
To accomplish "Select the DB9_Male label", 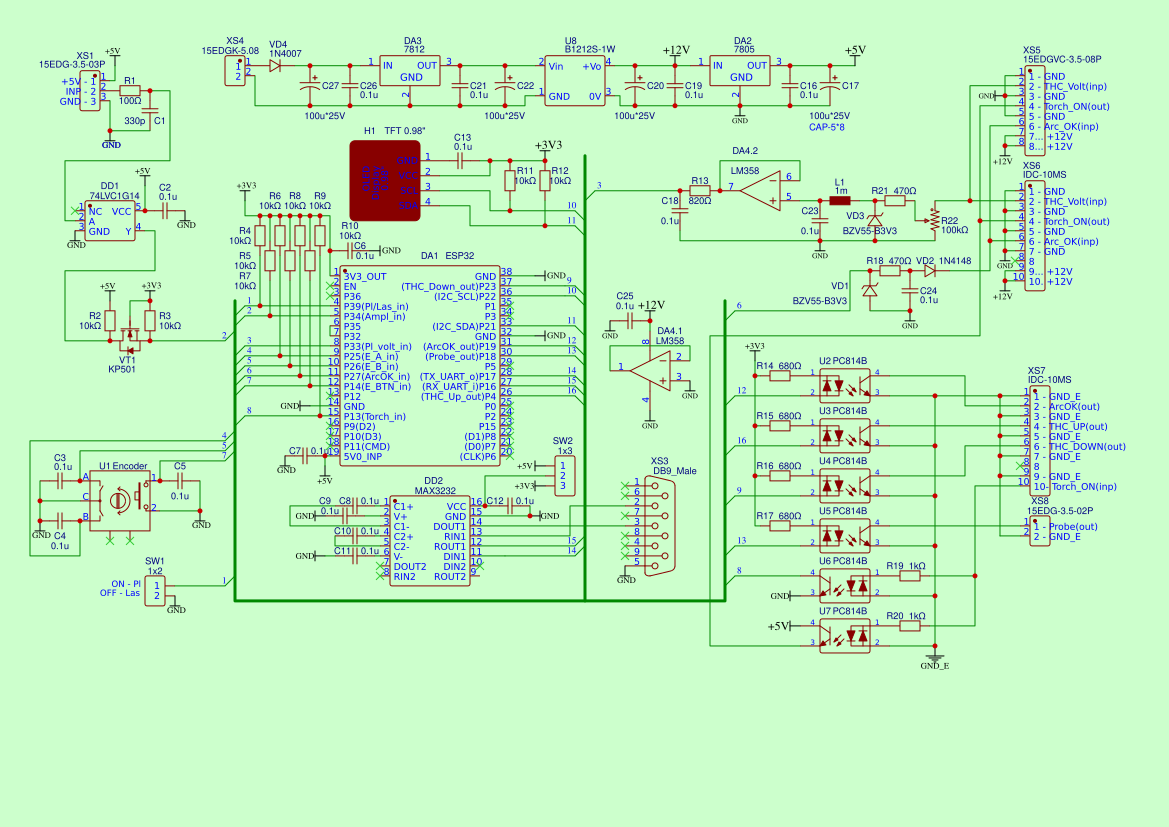I will click(x=675, y=471).
